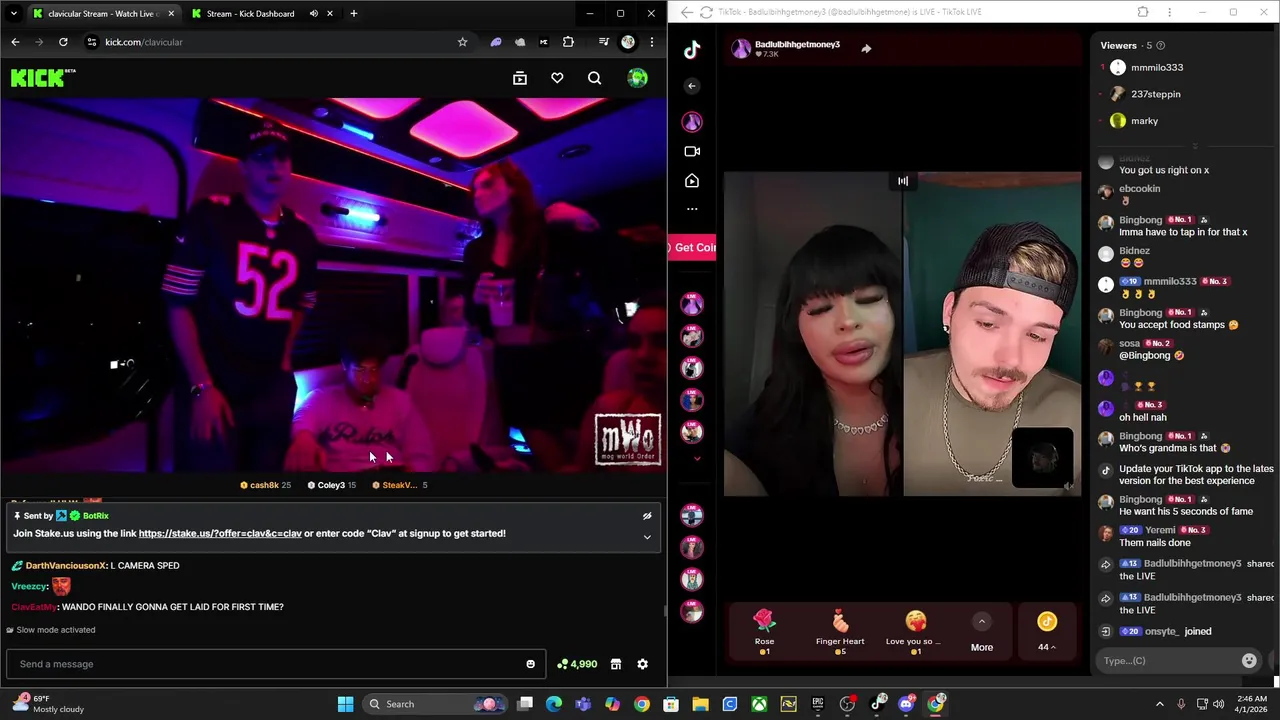
Task: Share Badlulbihhgetmoney3 live via arrow
Action: click(x=866, y=48)
